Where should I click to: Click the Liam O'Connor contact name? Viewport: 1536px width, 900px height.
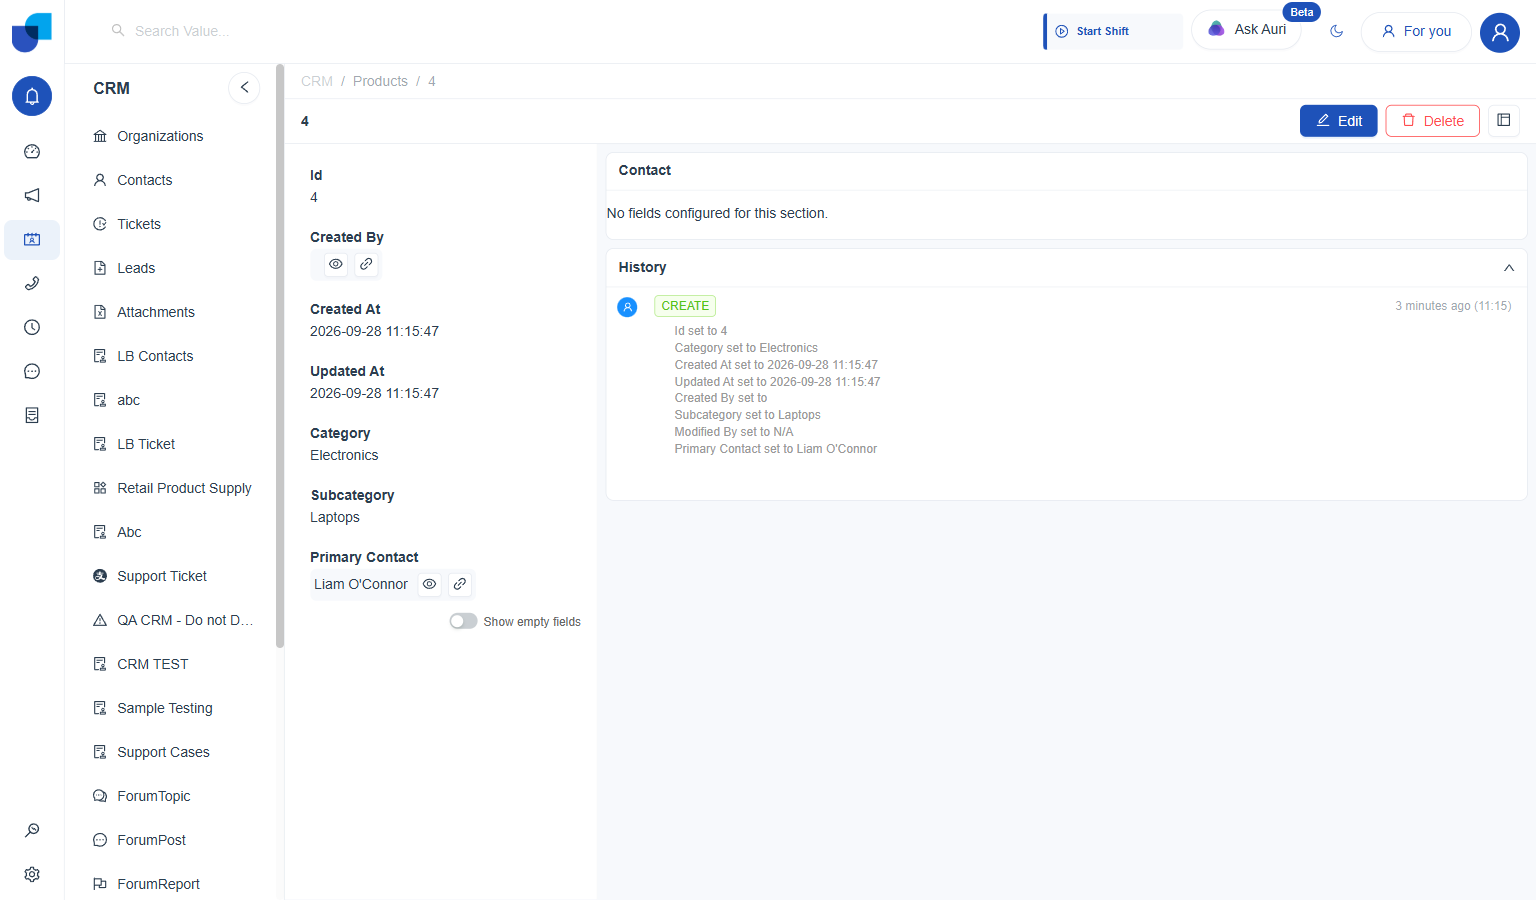click(x=361, y=584)
